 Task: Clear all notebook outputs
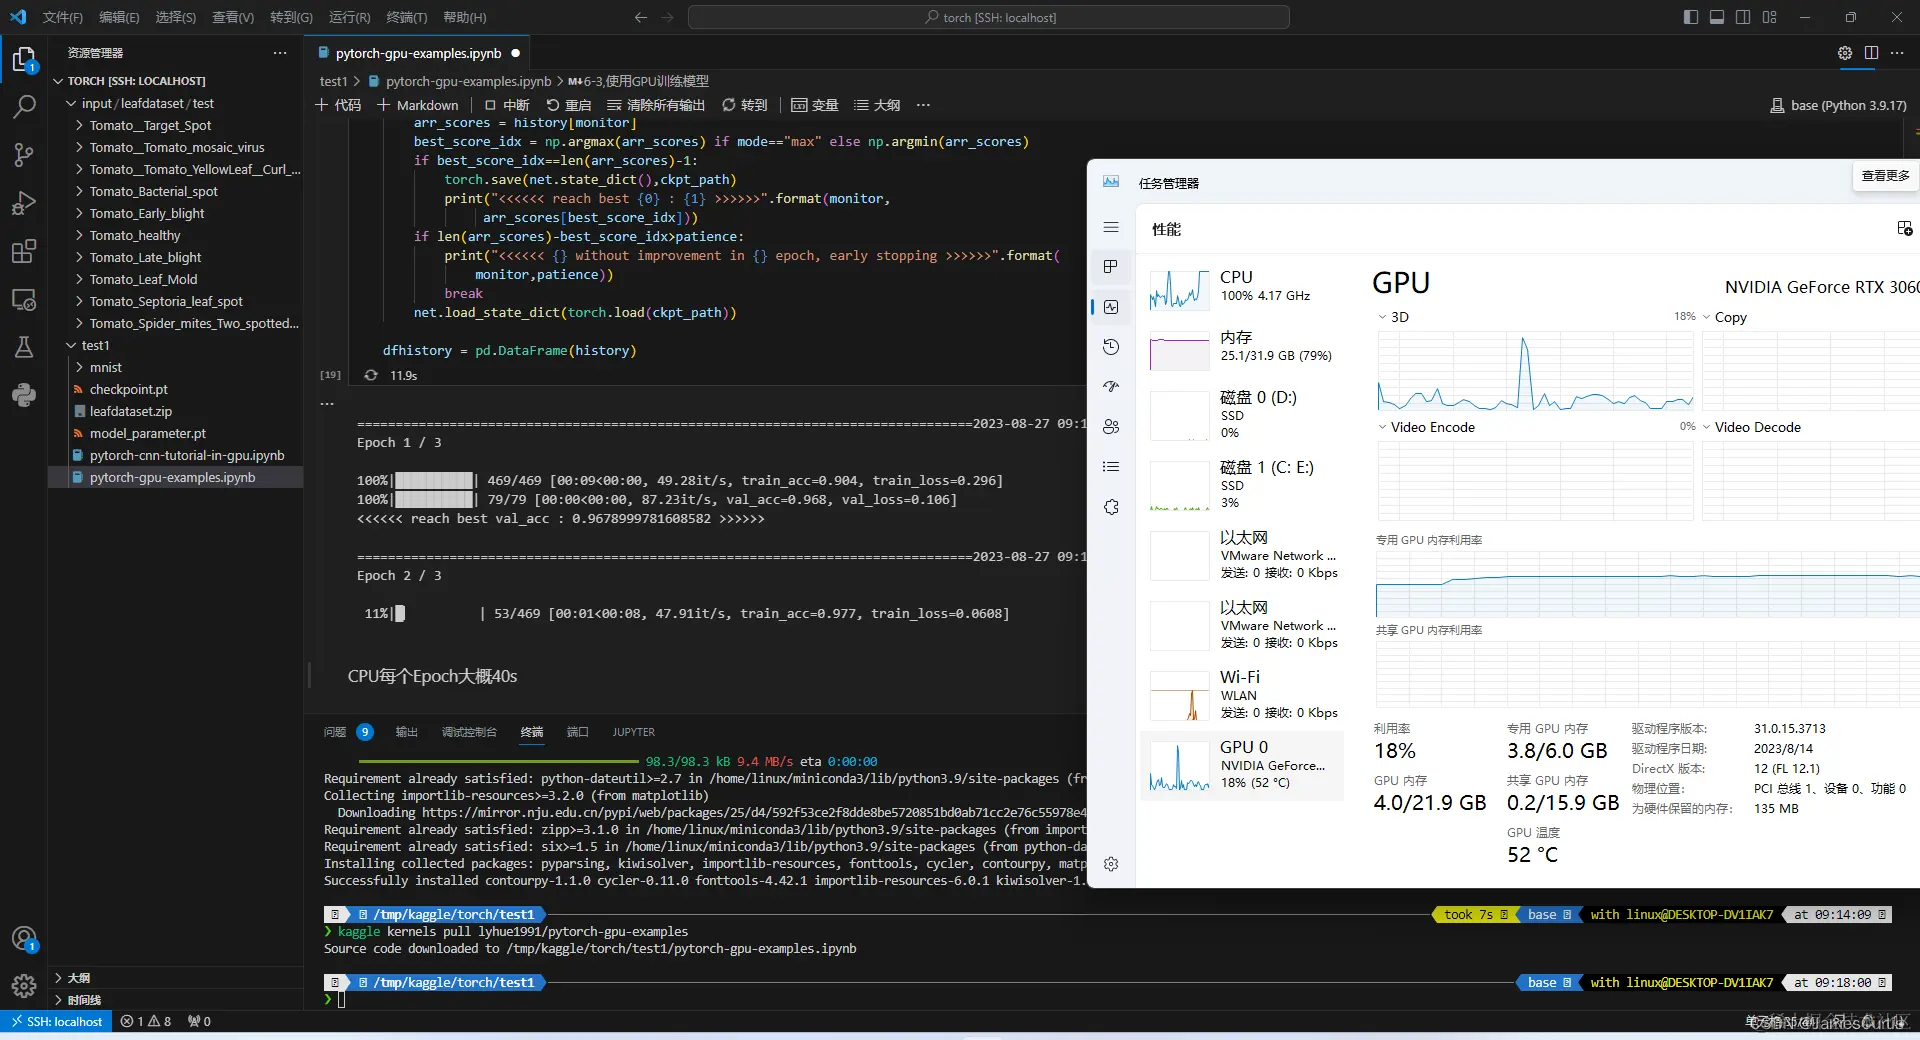click(x=656, y=105)
